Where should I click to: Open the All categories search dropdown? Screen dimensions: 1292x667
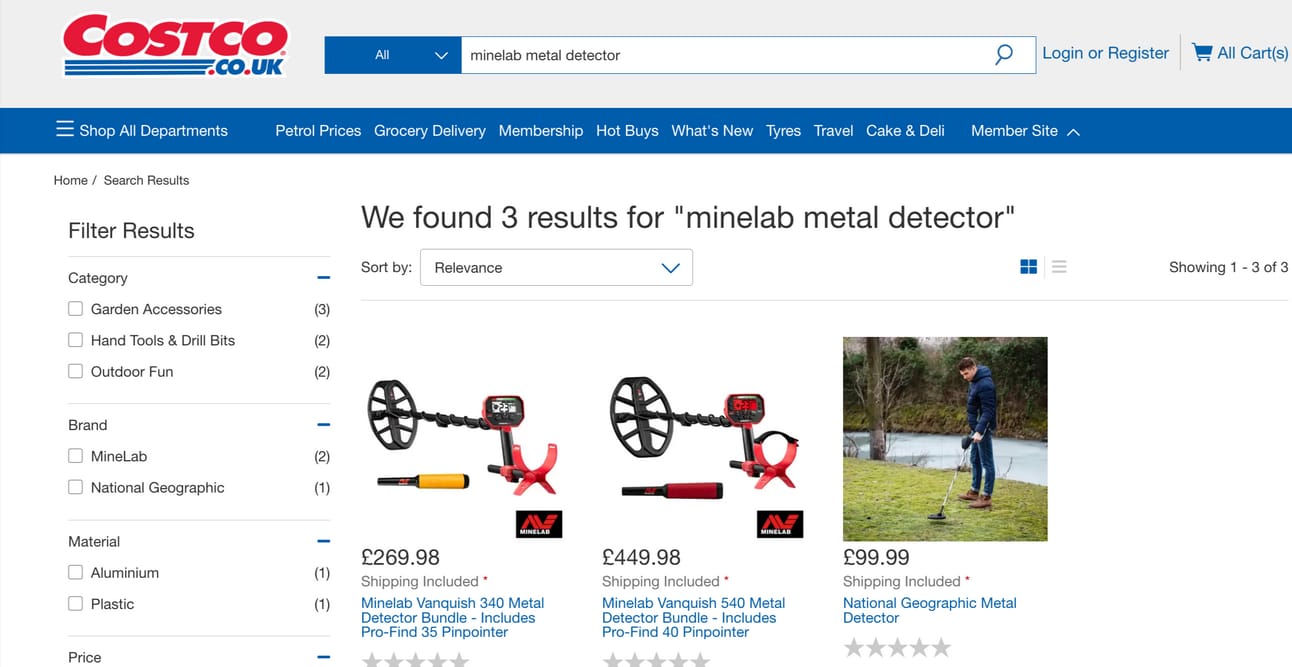point(392,55)
